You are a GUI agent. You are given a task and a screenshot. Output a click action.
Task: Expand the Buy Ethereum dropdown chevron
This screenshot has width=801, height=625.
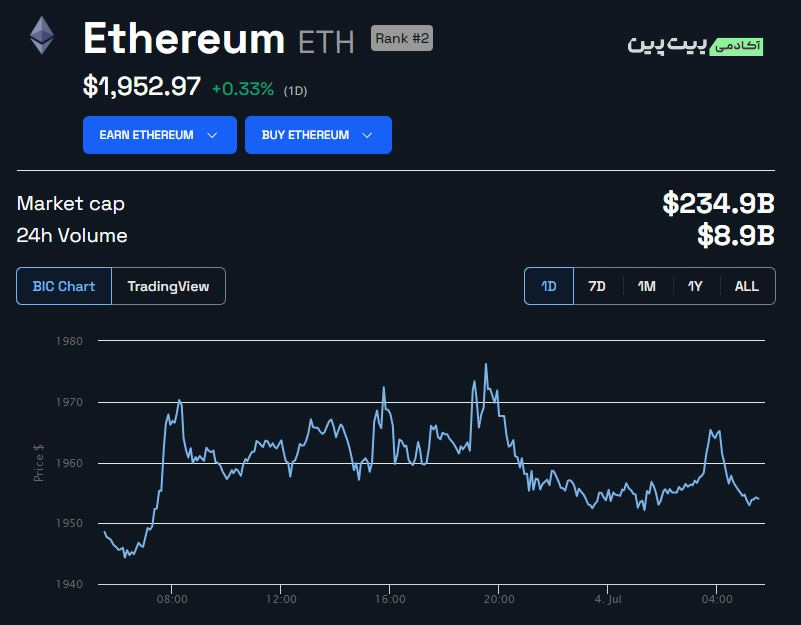pyautogui.click(x=367, y=135)
